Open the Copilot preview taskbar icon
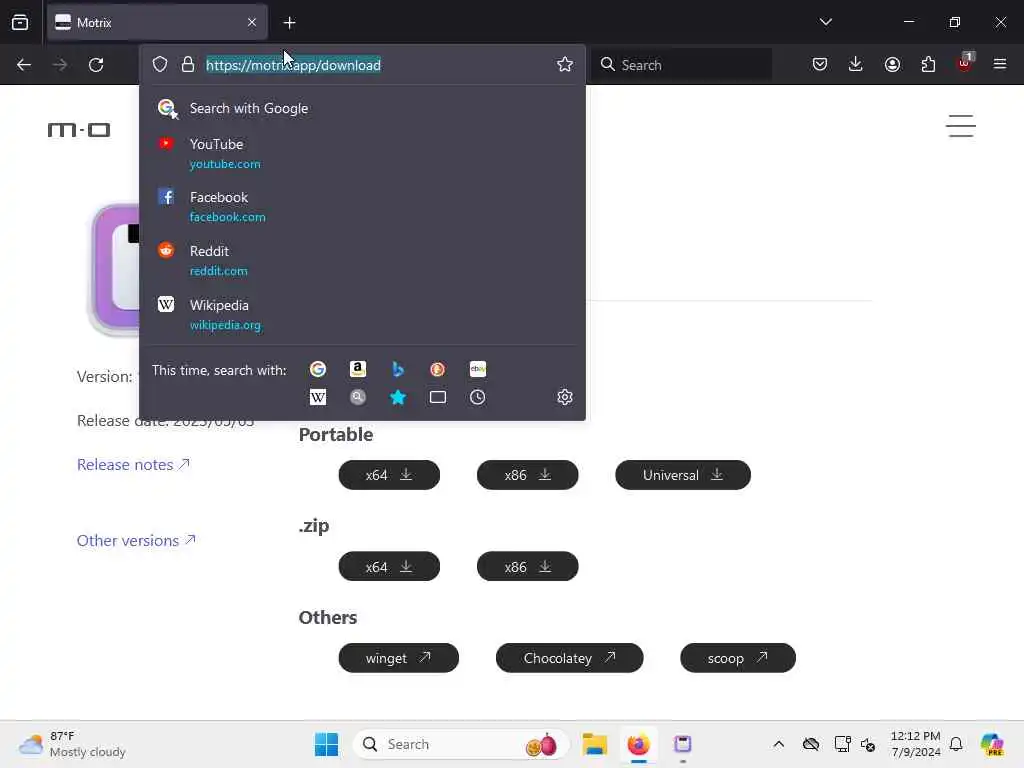Viewport: 1024px width, 768px height. 992,744
